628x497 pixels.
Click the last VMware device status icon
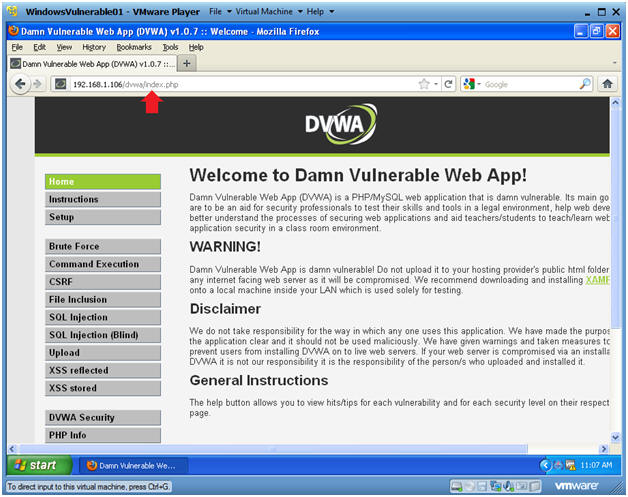coord(535,486)
